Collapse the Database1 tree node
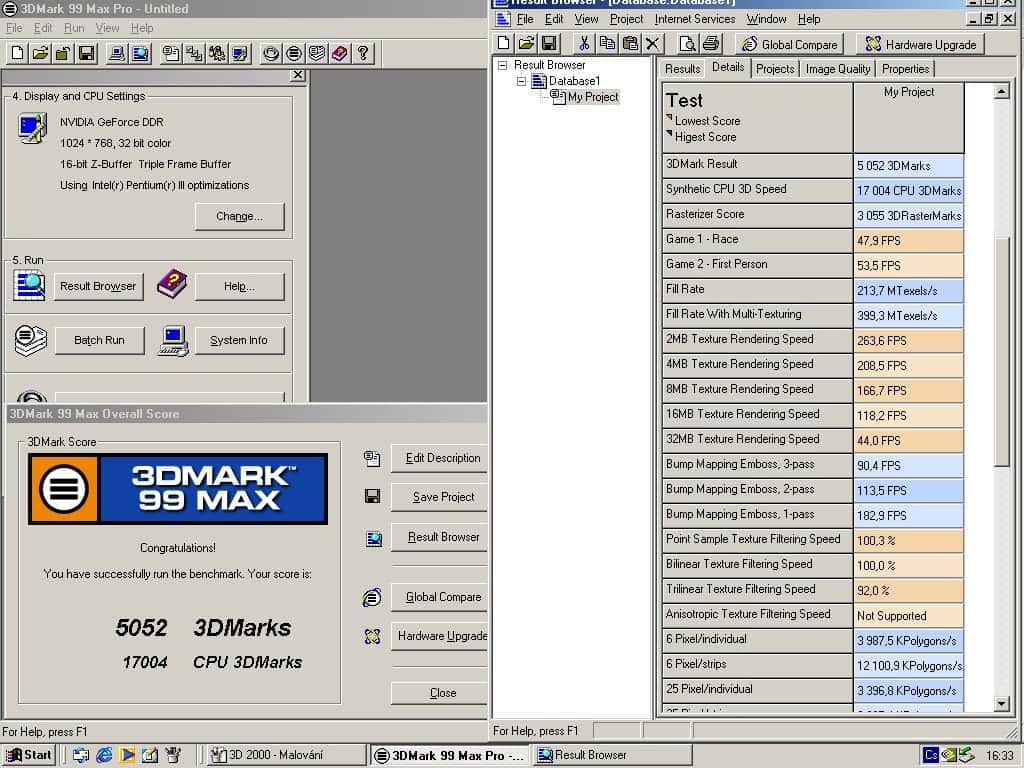1024x768 pixels. coord(521,82)
